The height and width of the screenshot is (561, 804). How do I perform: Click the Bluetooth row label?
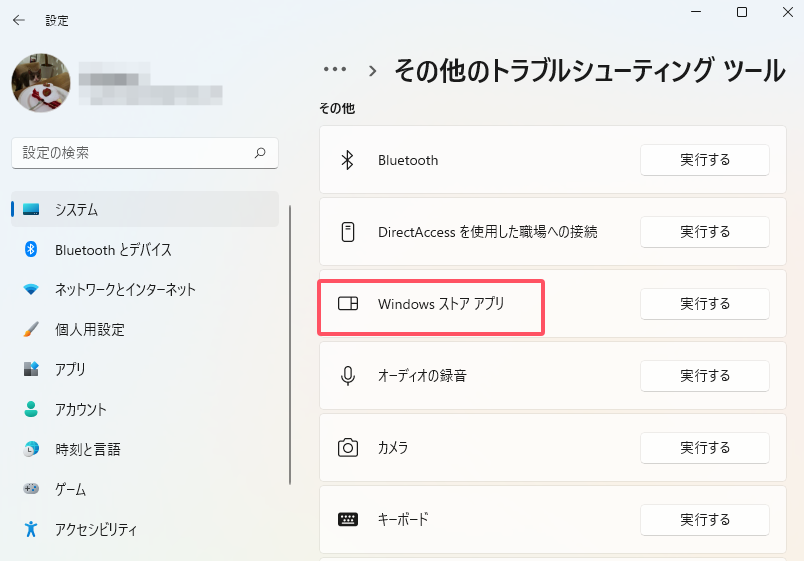[408, 160]
